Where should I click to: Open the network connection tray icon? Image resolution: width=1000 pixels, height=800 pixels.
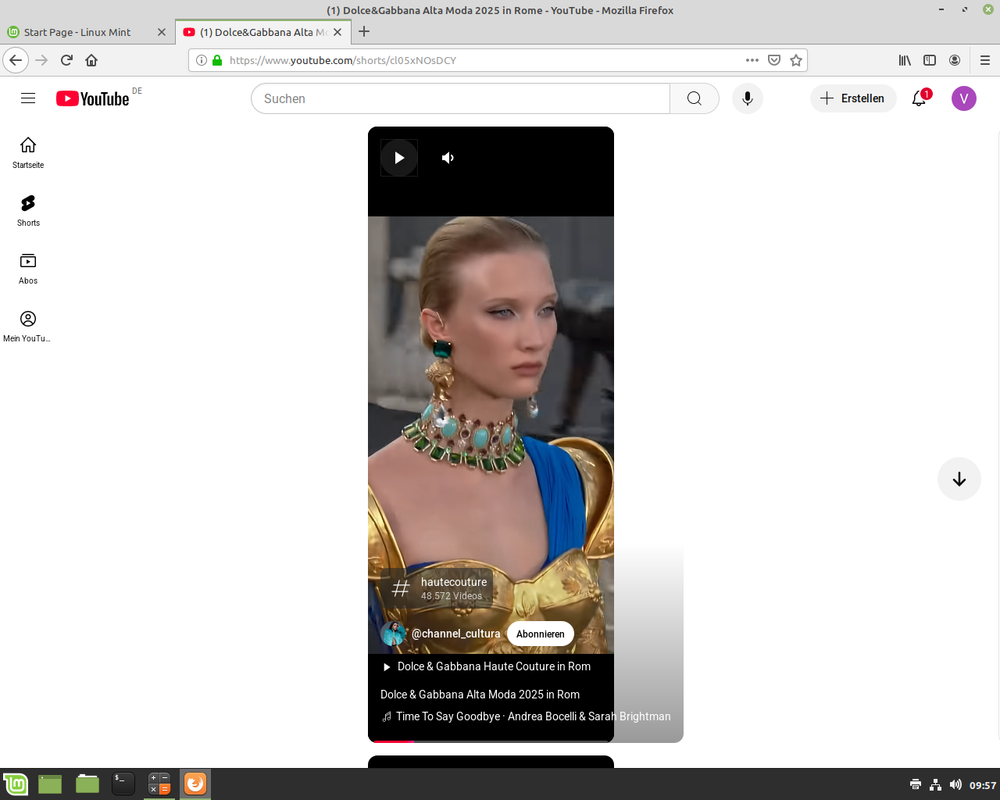935,785
